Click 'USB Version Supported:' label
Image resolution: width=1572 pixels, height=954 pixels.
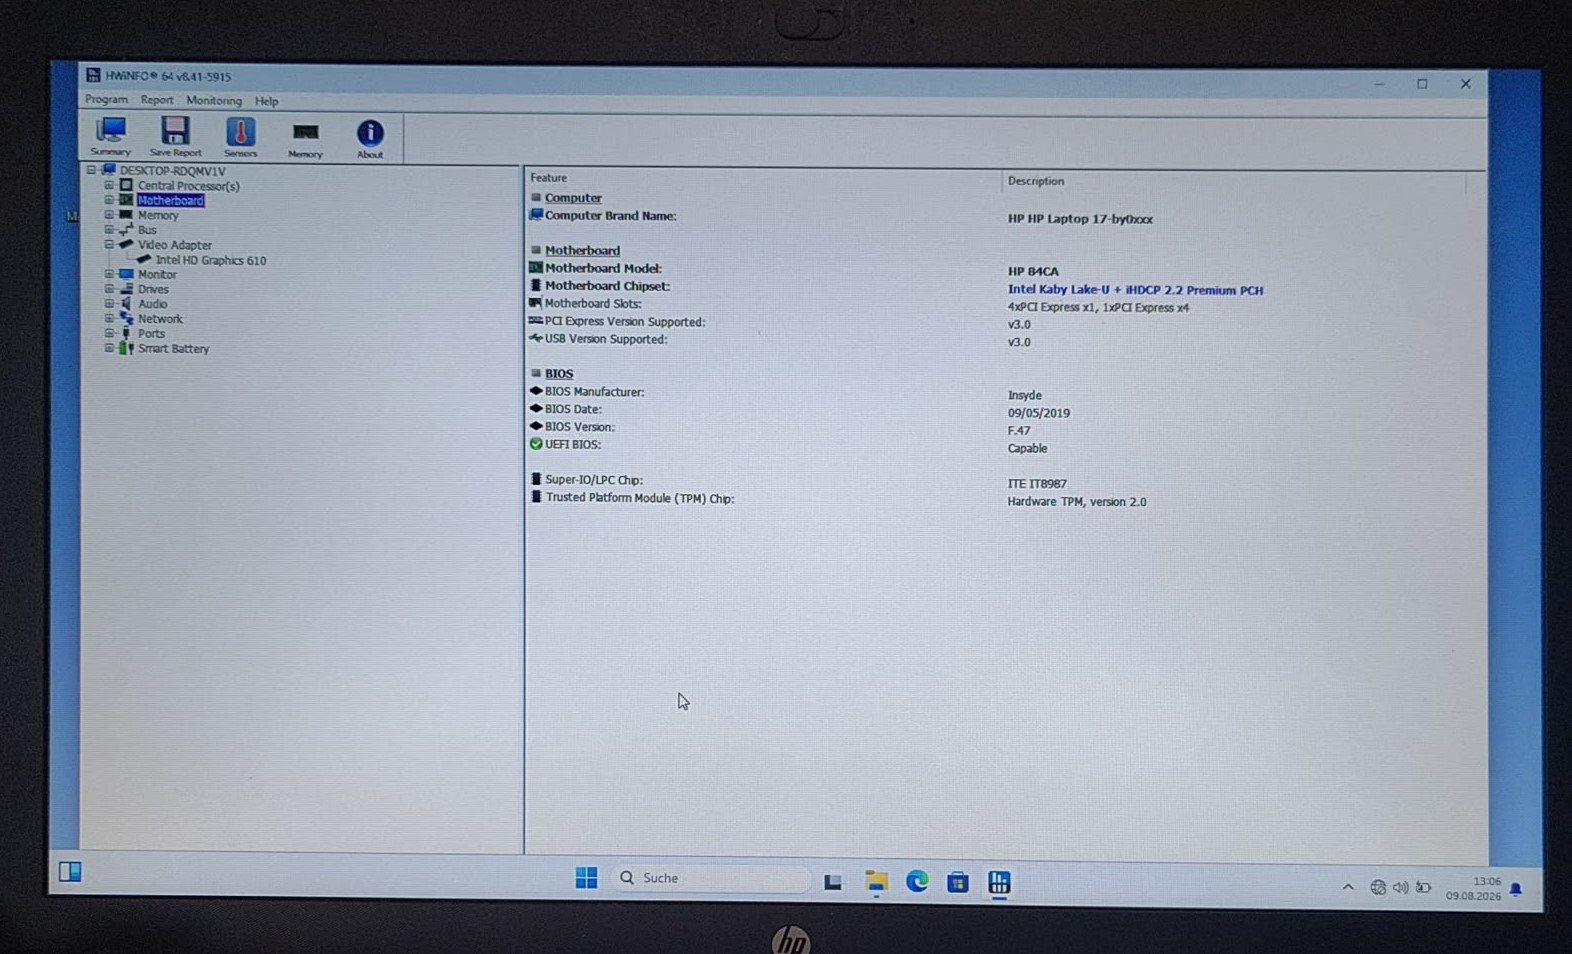(606, 340)
